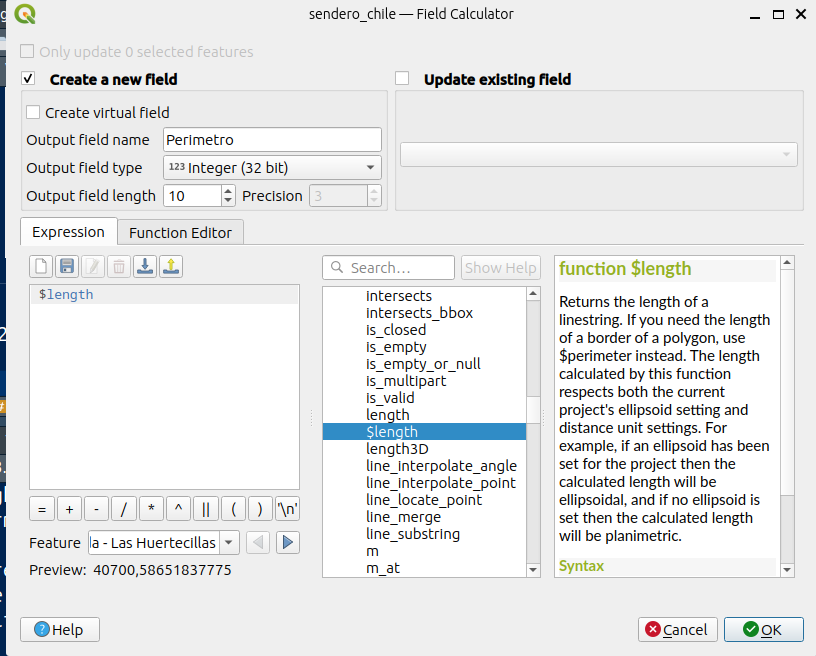Screen dimensions: 816x656
Task: Select the Expression tab
Action: pos(68,232)
